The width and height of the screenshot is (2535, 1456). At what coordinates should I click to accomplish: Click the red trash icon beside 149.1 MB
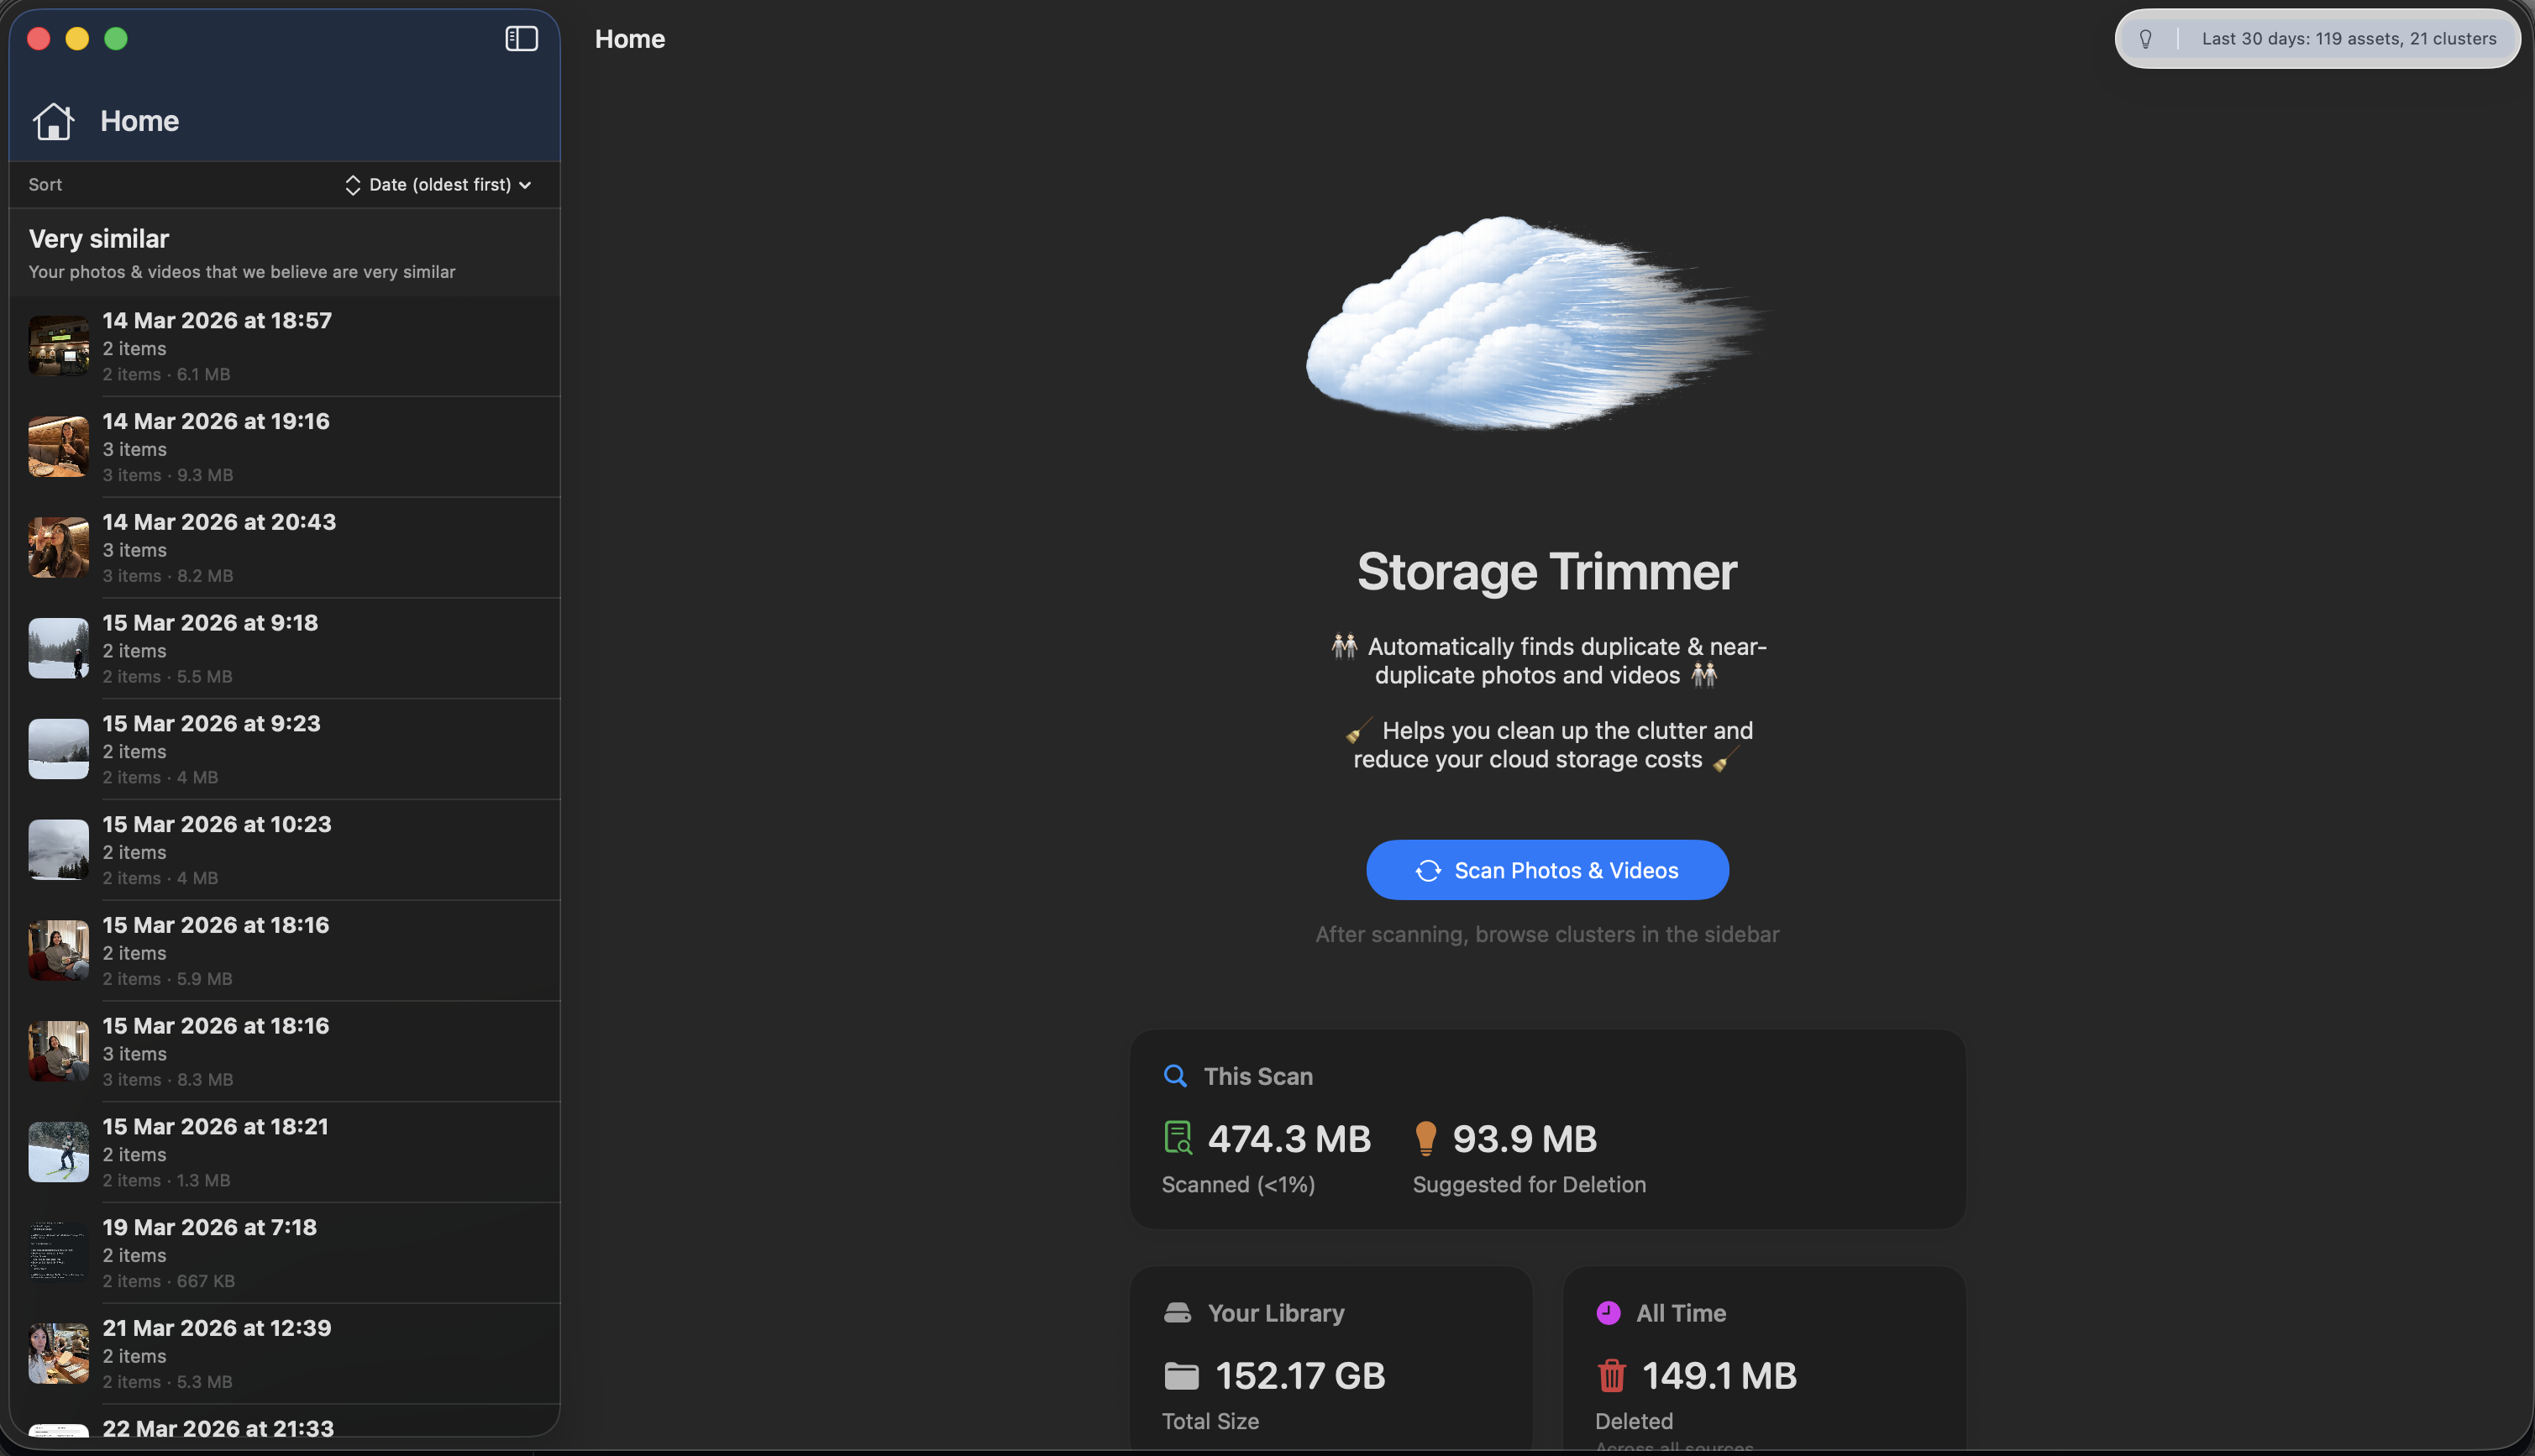[1611, 1376]
